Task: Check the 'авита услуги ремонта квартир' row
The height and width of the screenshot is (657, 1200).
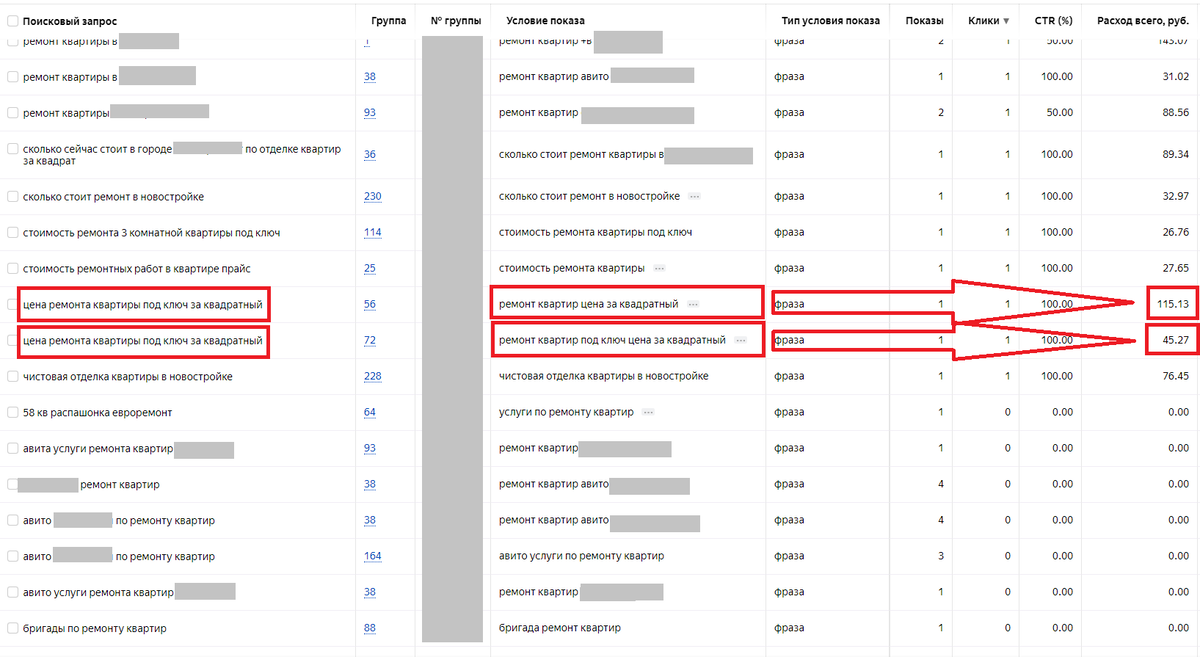Action: 12,449
